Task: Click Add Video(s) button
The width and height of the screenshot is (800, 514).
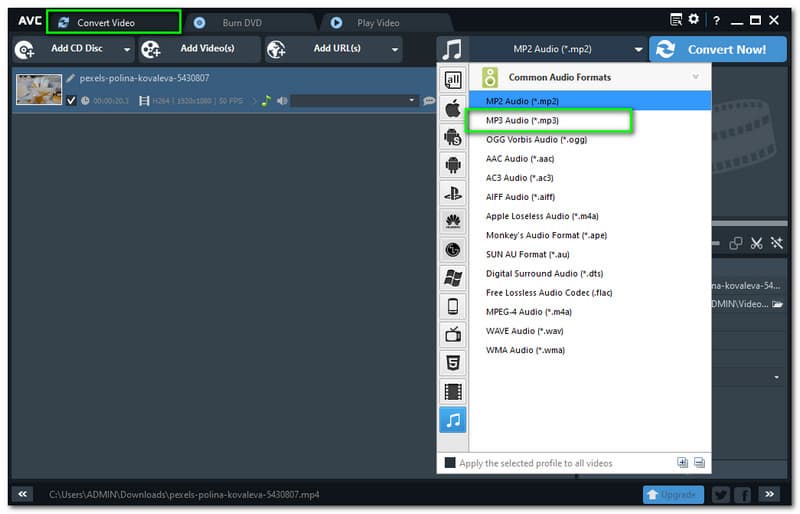Action: pyautogui.click(x=199, y=49)
